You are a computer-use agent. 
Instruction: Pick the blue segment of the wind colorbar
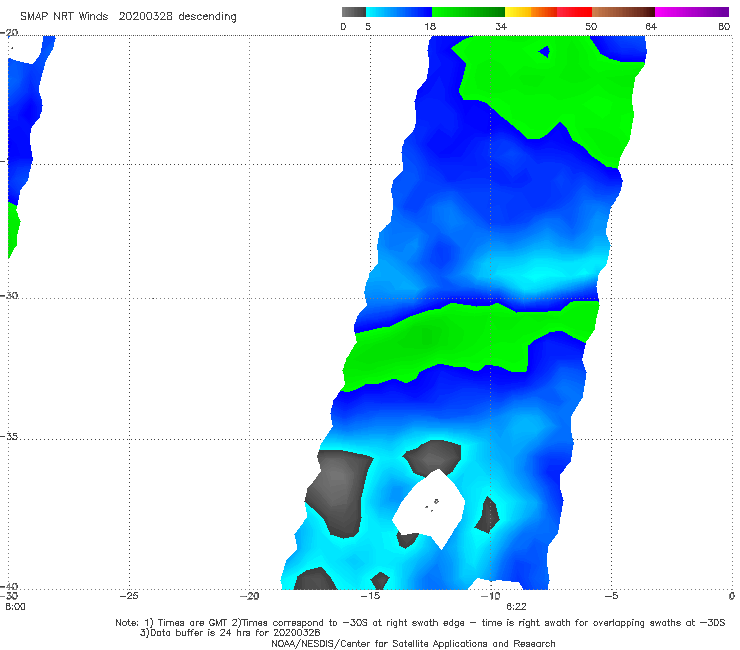pyautogui.click(x=399, y=12)
